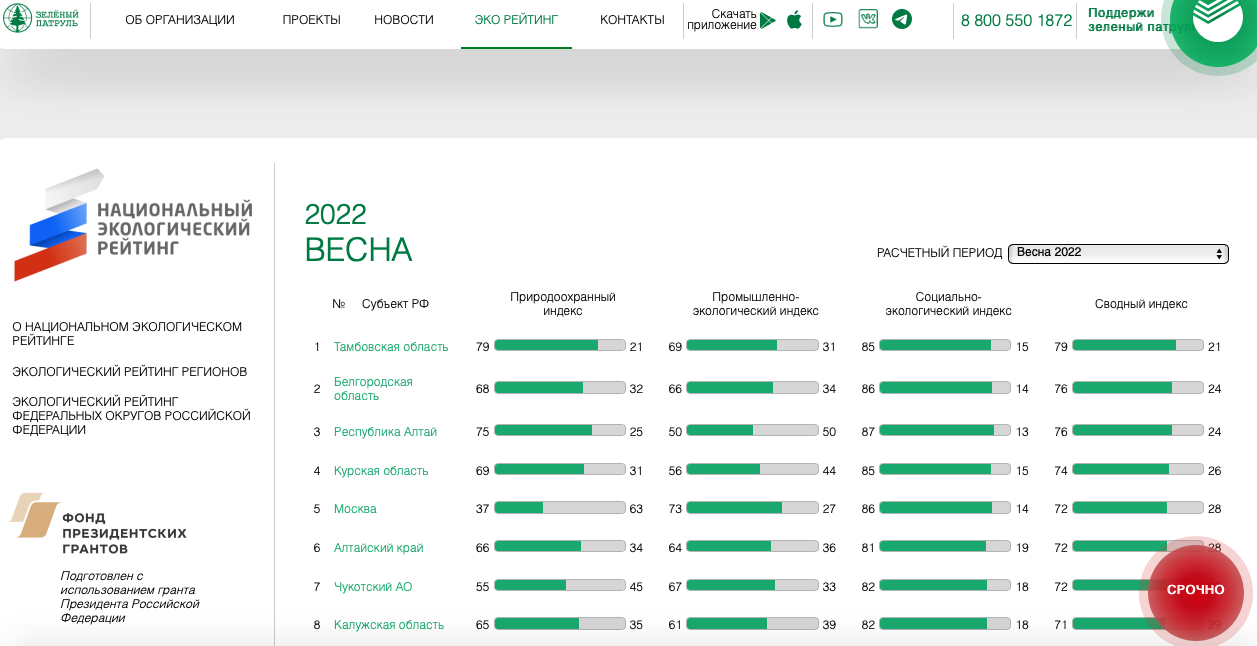
Task: Click the Экологический рейтинг регионов sidebar link
Action: pyautogui.click(x=130, y=372)
